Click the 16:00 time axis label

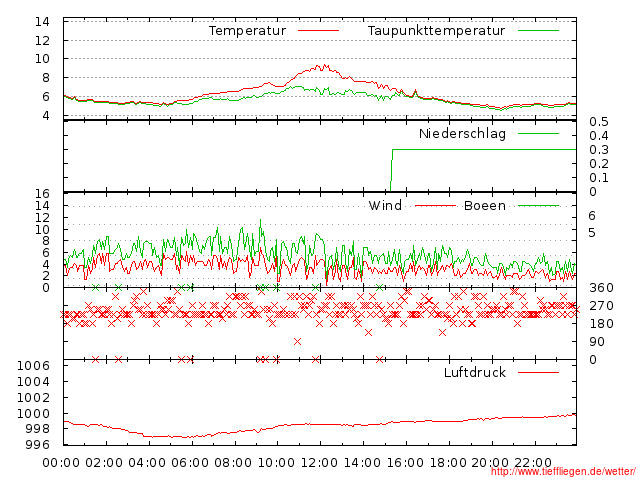click(405, 463)
